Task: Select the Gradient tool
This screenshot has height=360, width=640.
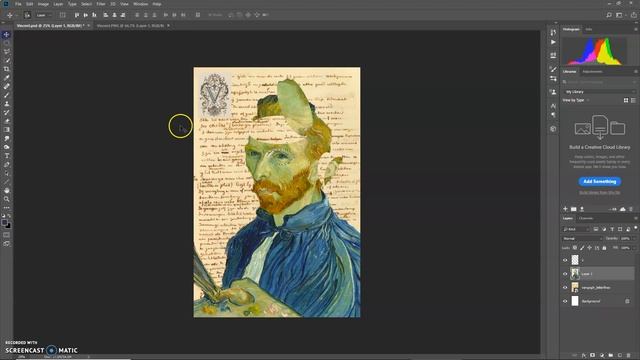Action: coord(7,129)
